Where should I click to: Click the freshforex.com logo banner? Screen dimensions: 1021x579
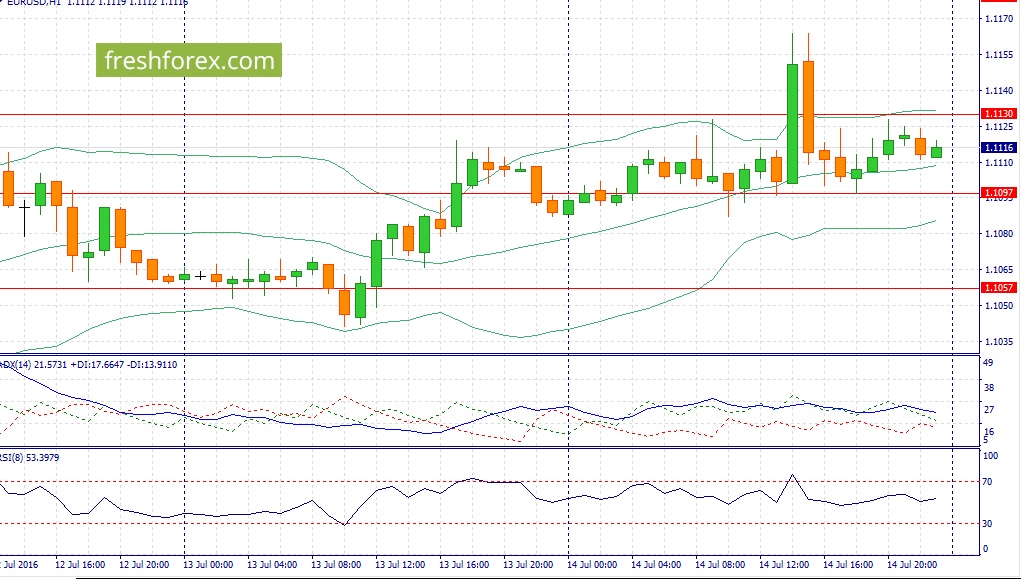pos(189,61)
